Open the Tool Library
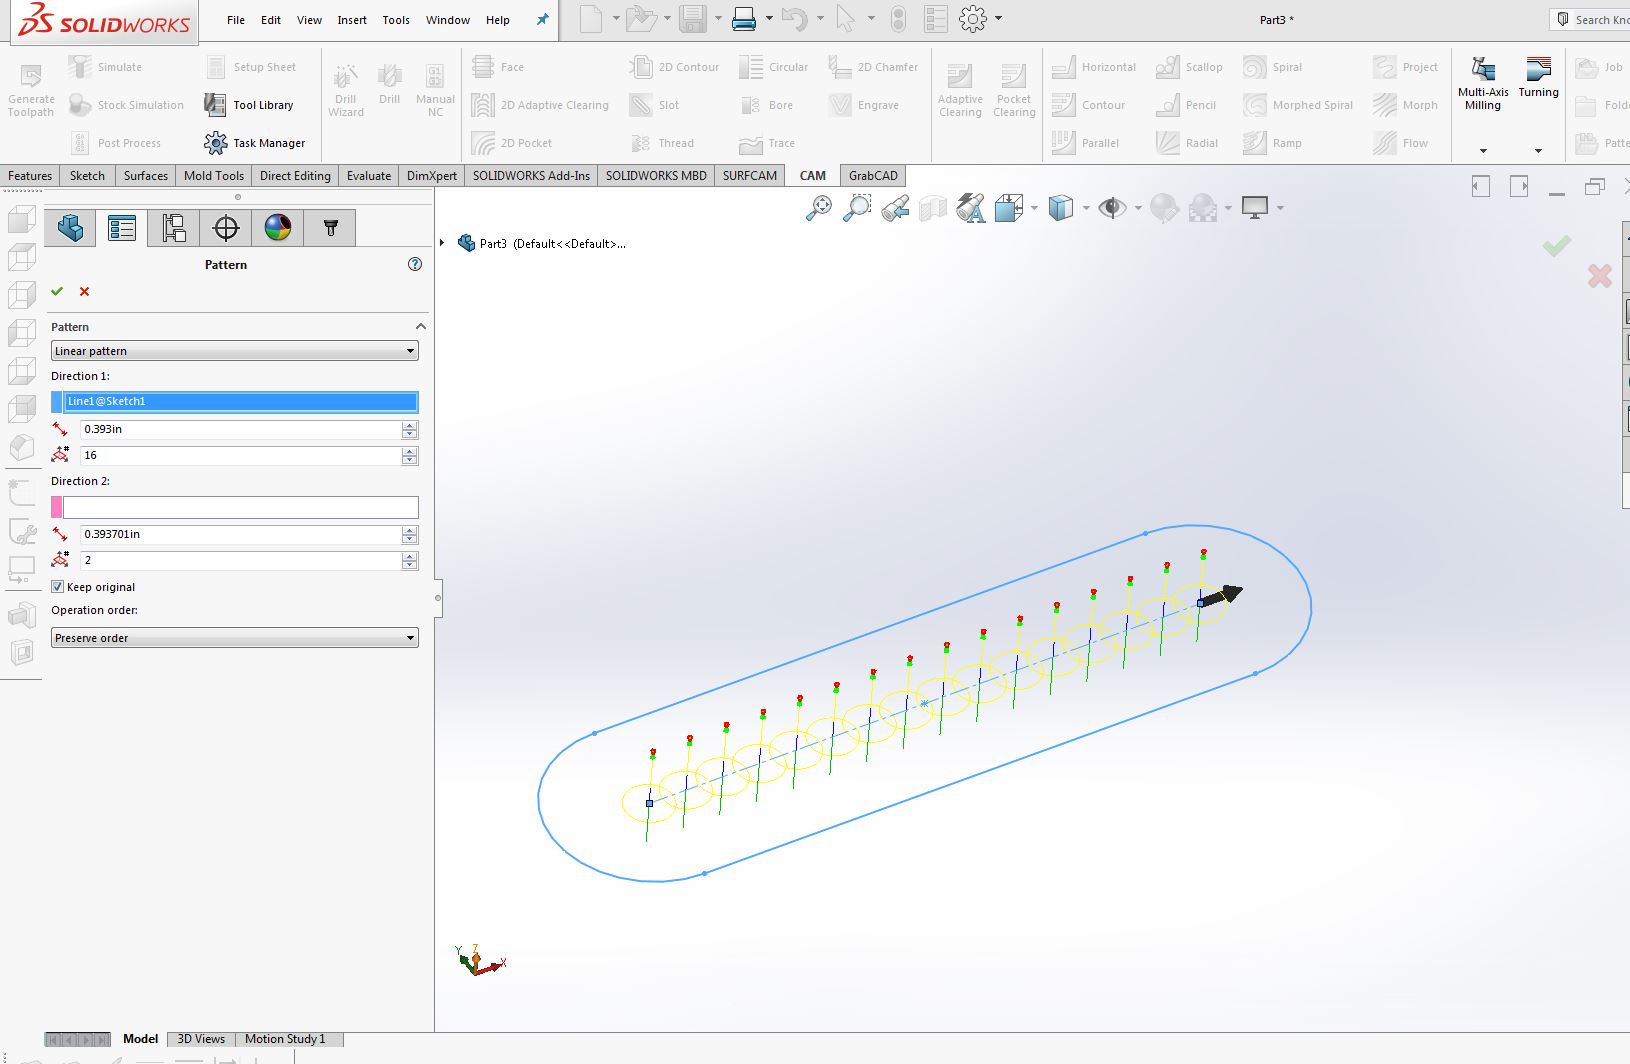Screen dimensions: 1630x1064 tap(249, 105)
